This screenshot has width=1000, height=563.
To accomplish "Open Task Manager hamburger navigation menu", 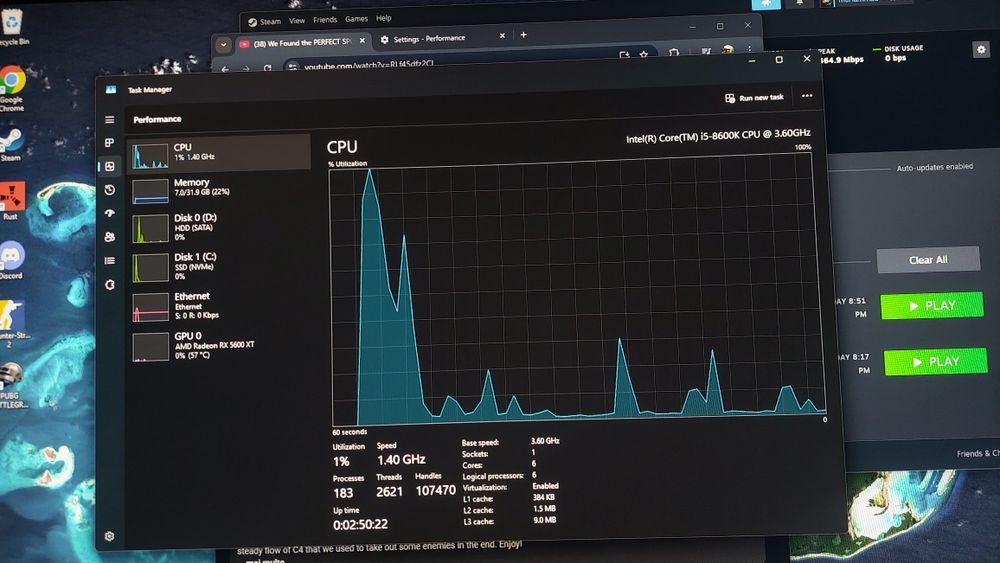I will coord(110,119).
